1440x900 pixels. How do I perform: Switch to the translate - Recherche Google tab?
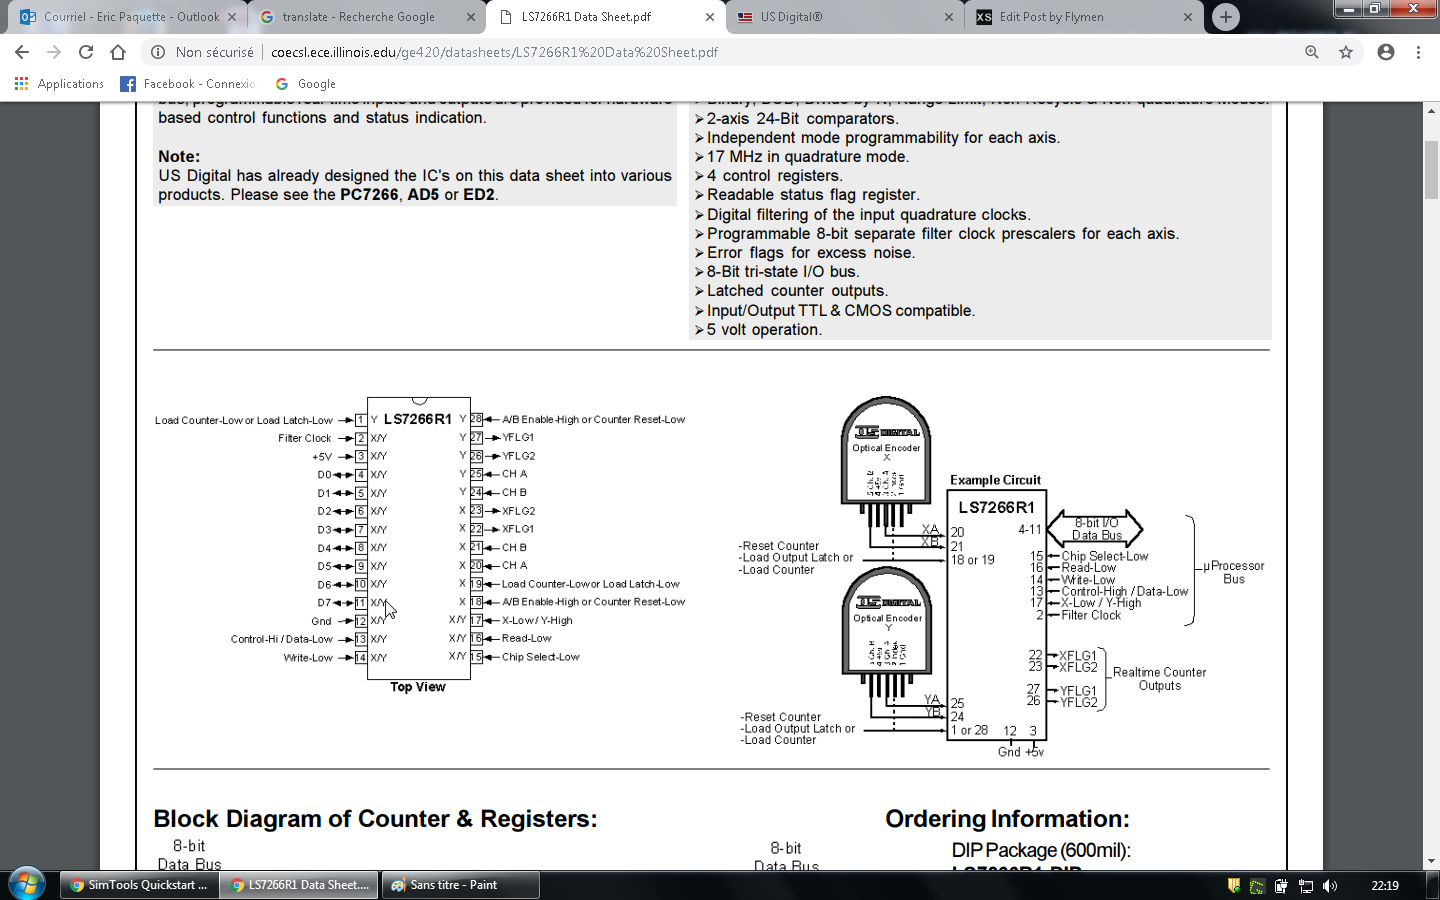point(365,17)
